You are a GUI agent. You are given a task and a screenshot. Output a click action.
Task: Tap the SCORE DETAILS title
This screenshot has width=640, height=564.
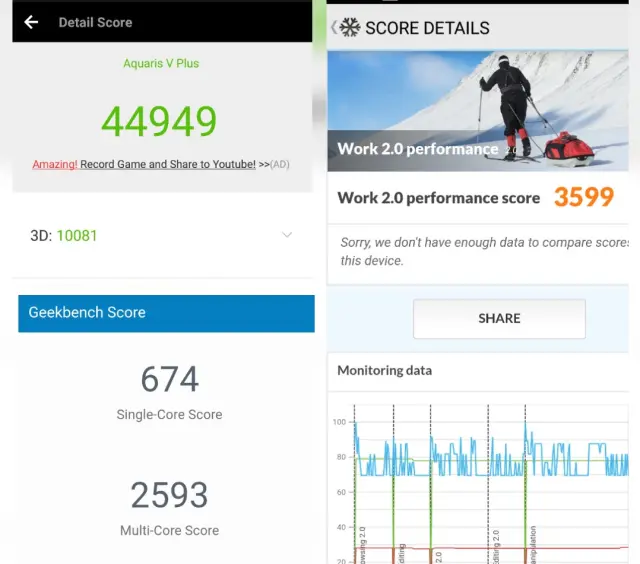[x=427, y=28]
